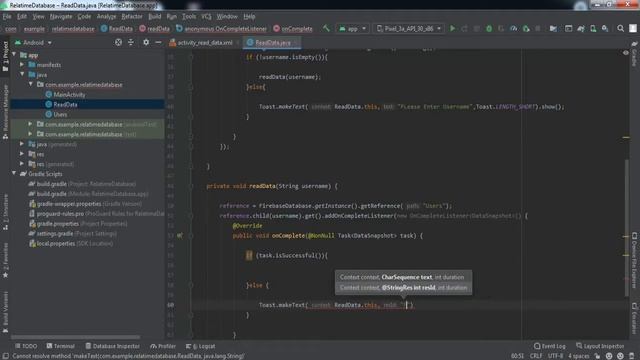
Task: Open the app run configuration dropdown
Action: pos(352,29)
